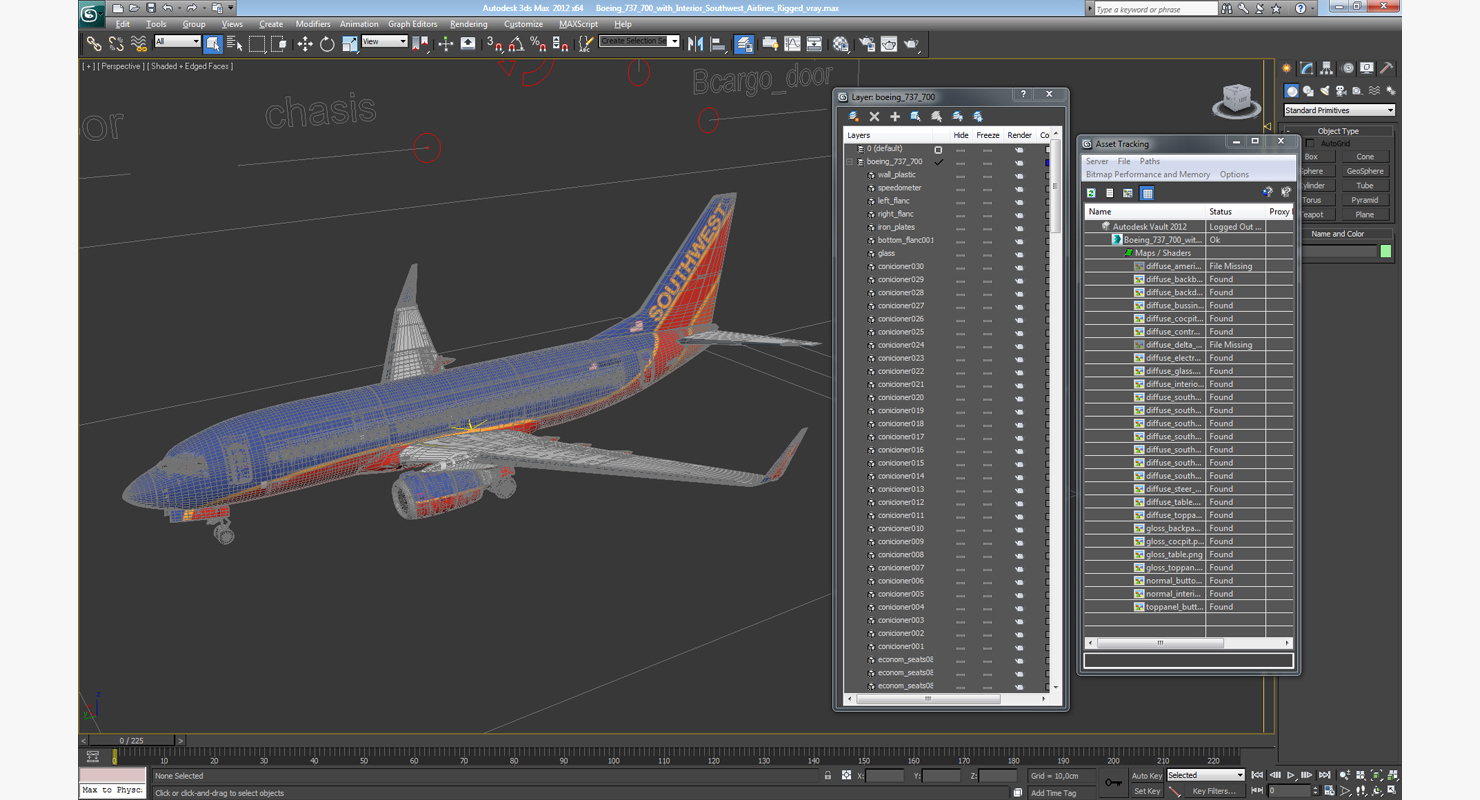This screenshot has width=1480, height=800.
Task: Switch Asset Tracking to table view icon
Action: coord(1147,193)
